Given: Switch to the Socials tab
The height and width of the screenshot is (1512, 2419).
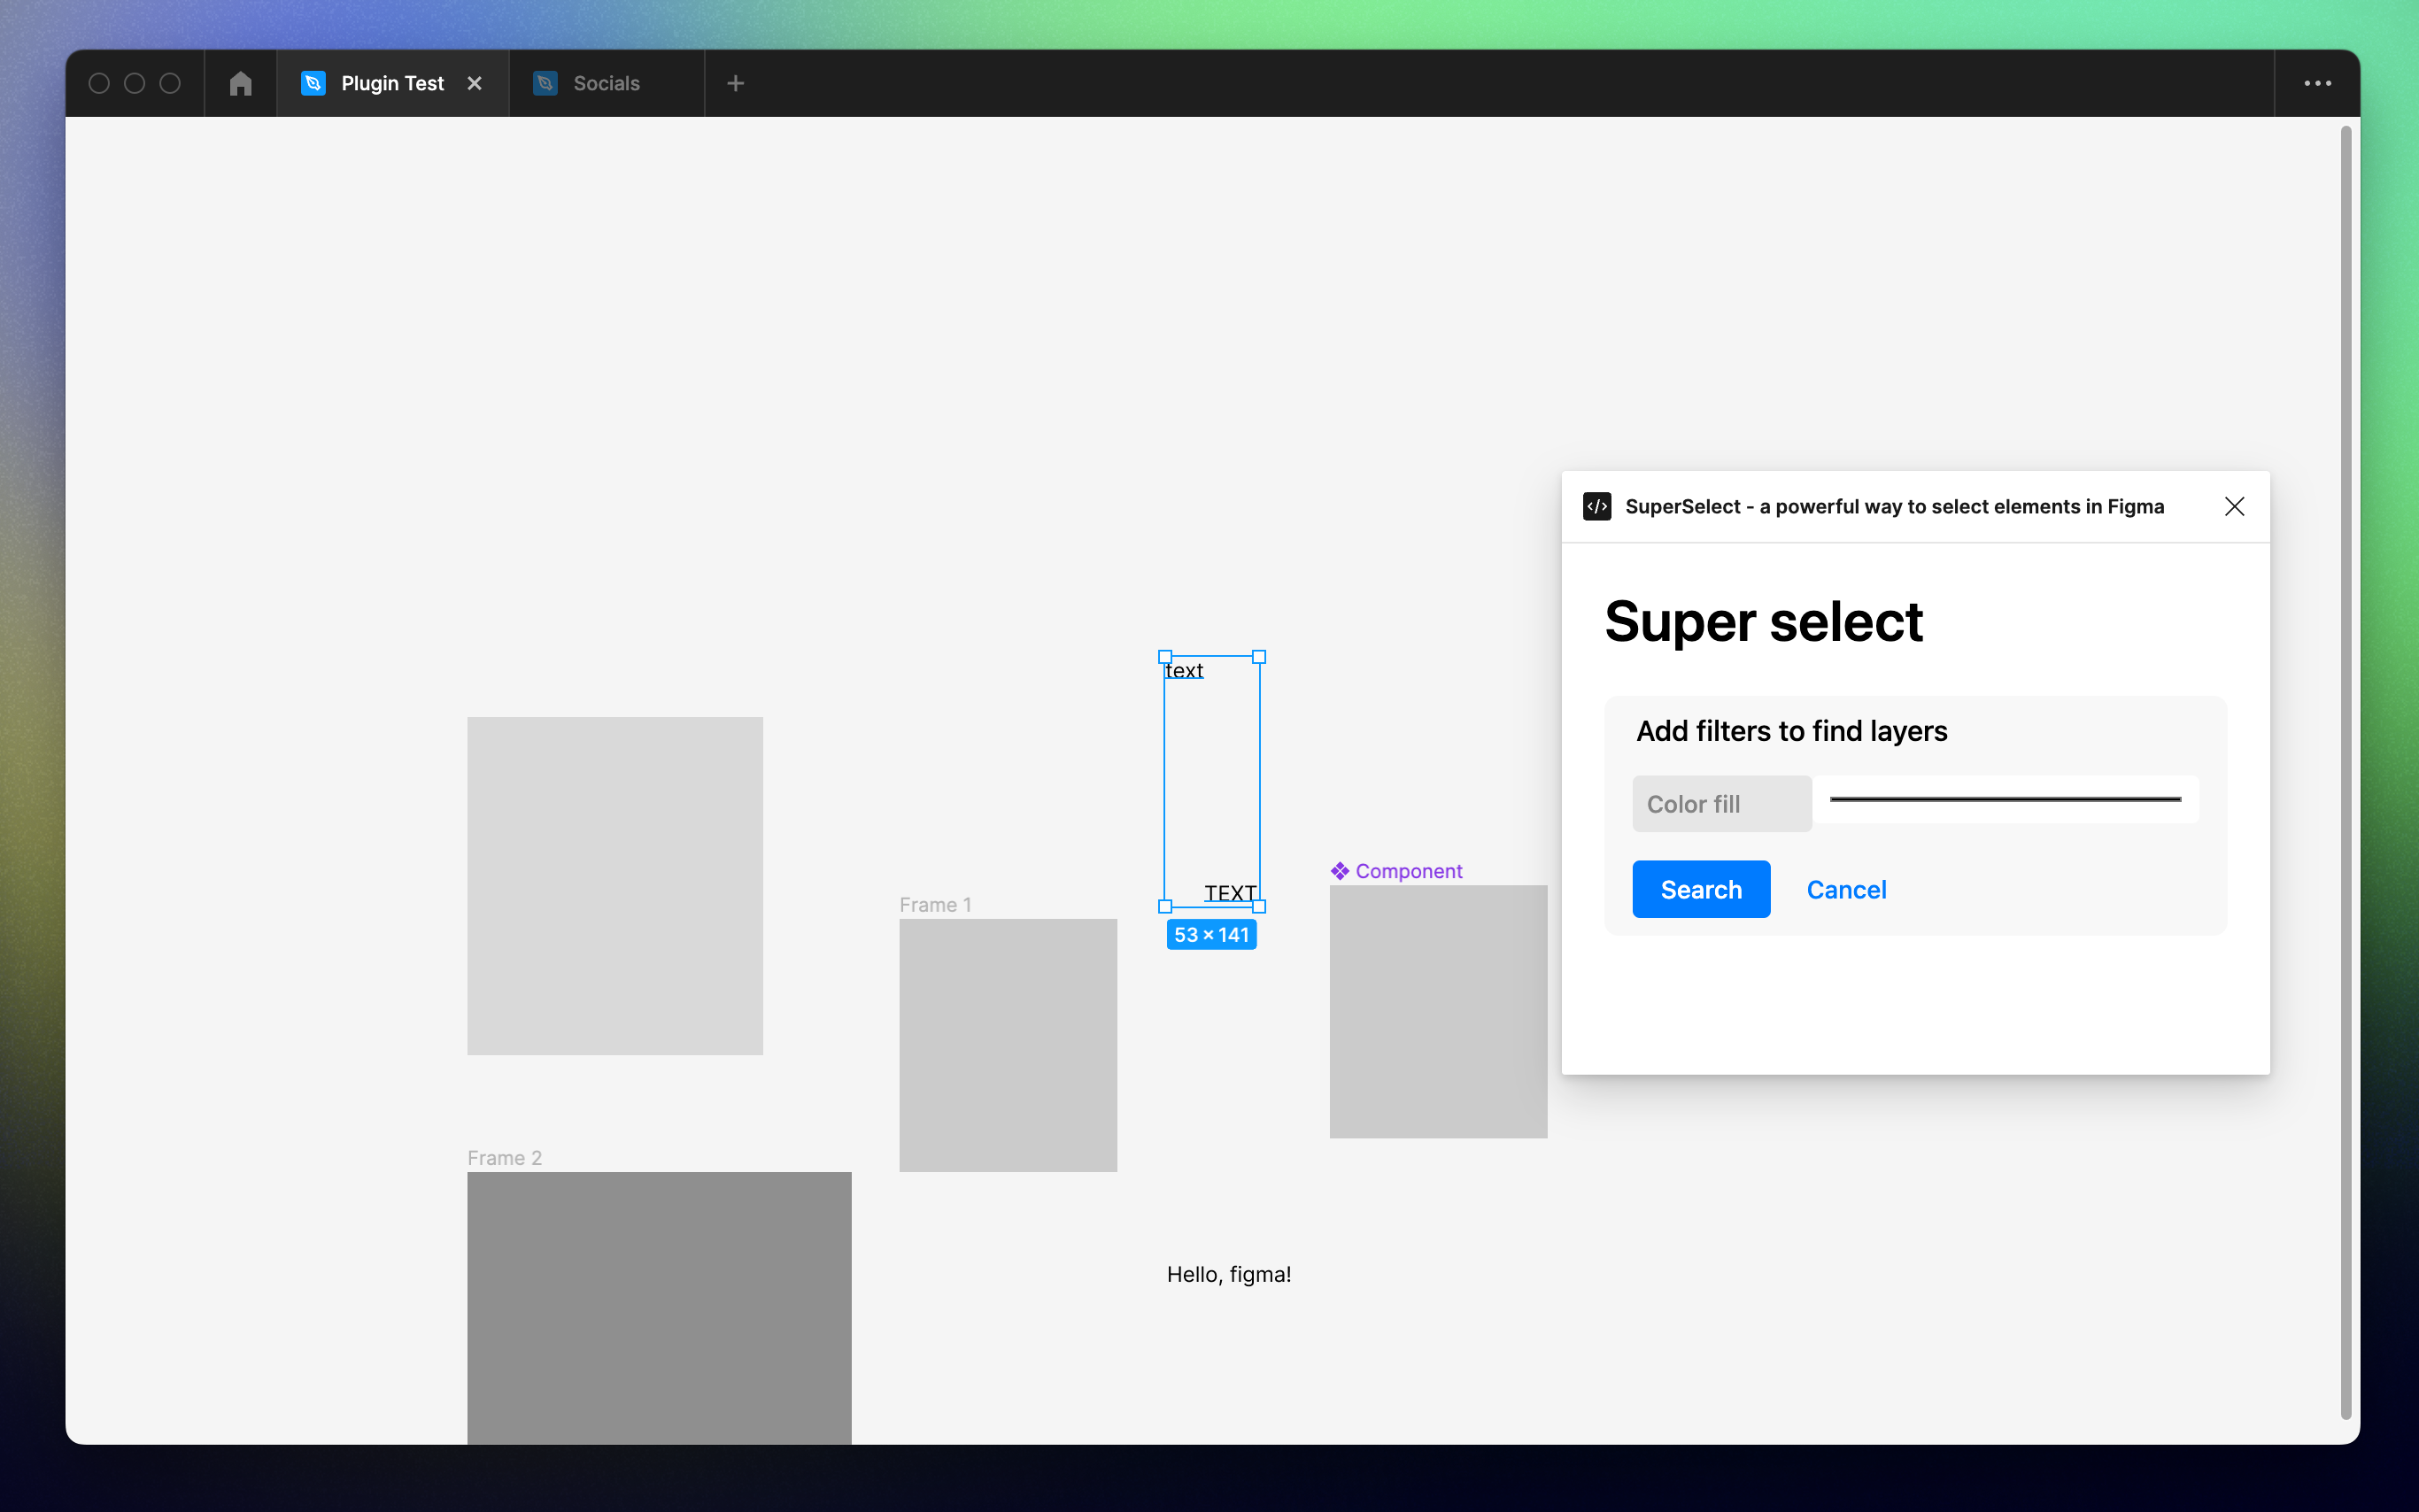Looking at the screenshot, I should (606, 83).
